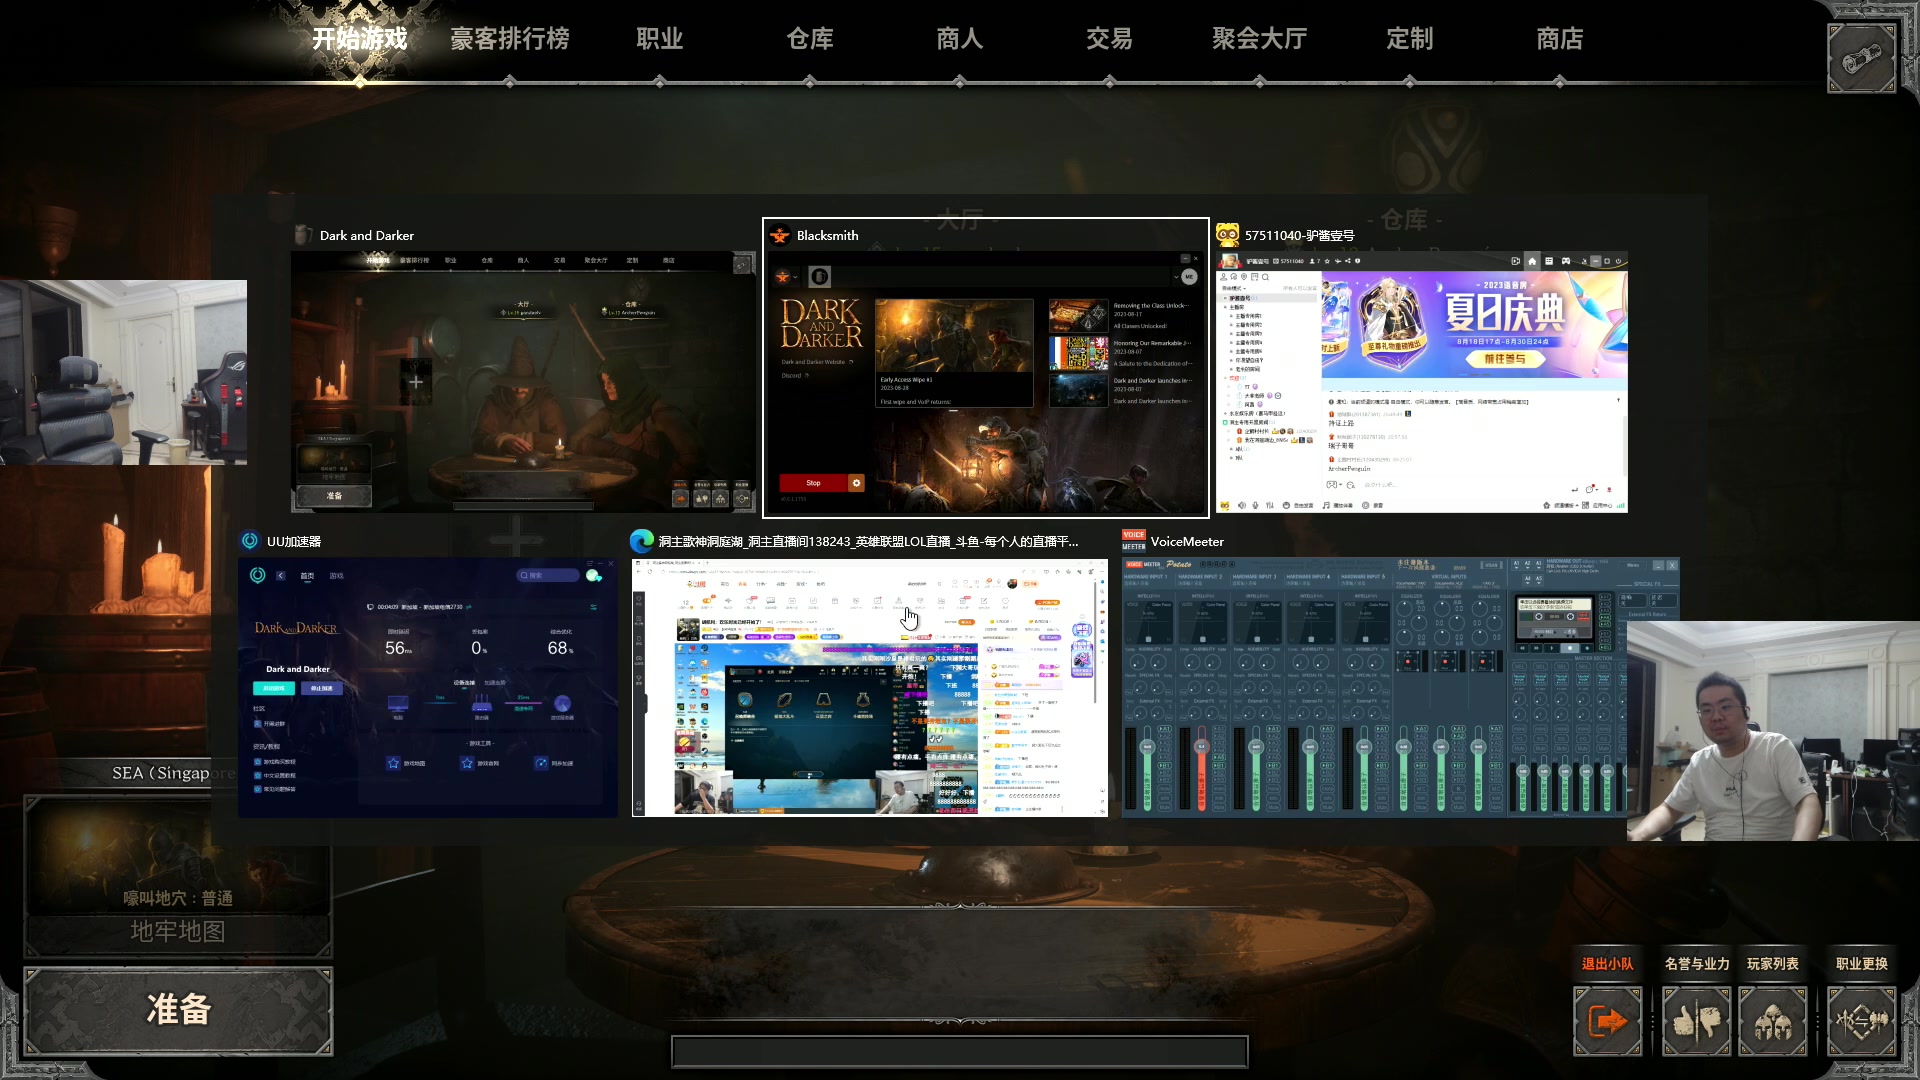Switch to the 聚会大厅 tab
Viewport: 1920px width, 1080px height.
pyautogui.click(x=1259, y=39)
